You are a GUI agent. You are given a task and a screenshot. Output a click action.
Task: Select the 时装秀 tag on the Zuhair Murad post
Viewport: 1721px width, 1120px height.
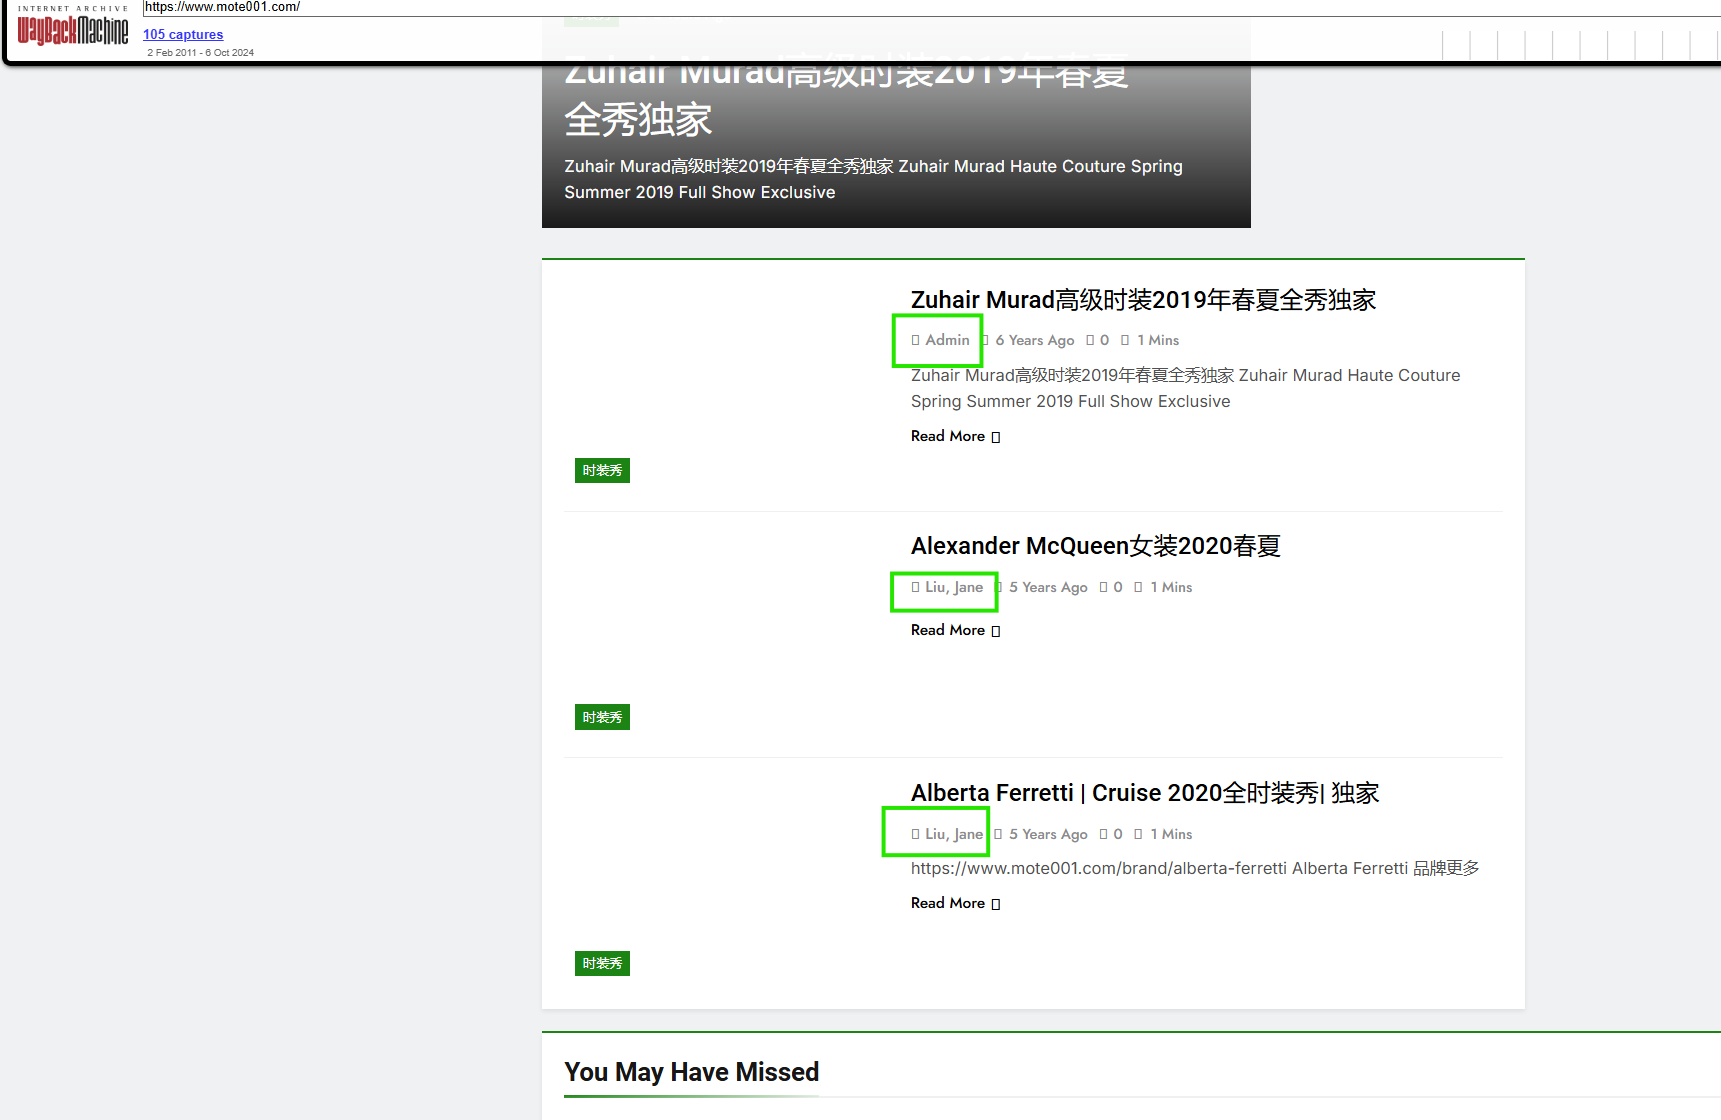point(602,470)
